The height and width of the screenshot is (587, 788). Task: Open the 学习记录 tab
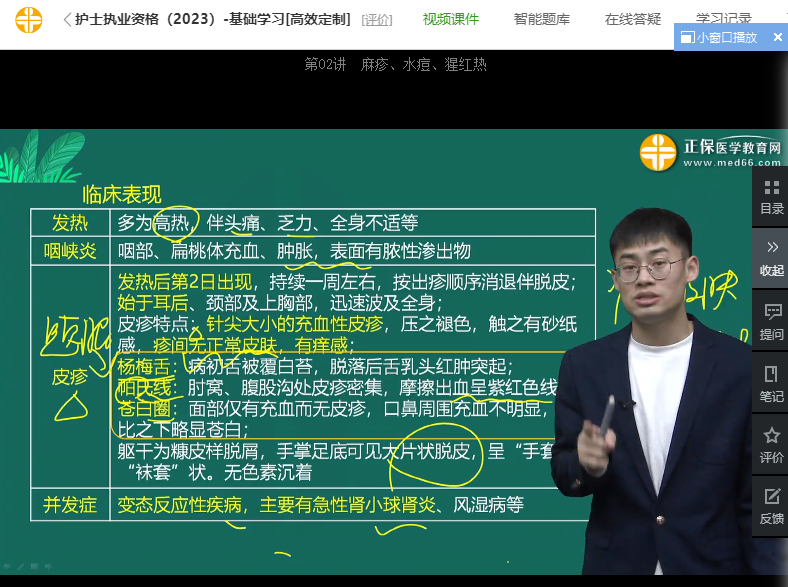pyautogui.click(x=723, y=19)
